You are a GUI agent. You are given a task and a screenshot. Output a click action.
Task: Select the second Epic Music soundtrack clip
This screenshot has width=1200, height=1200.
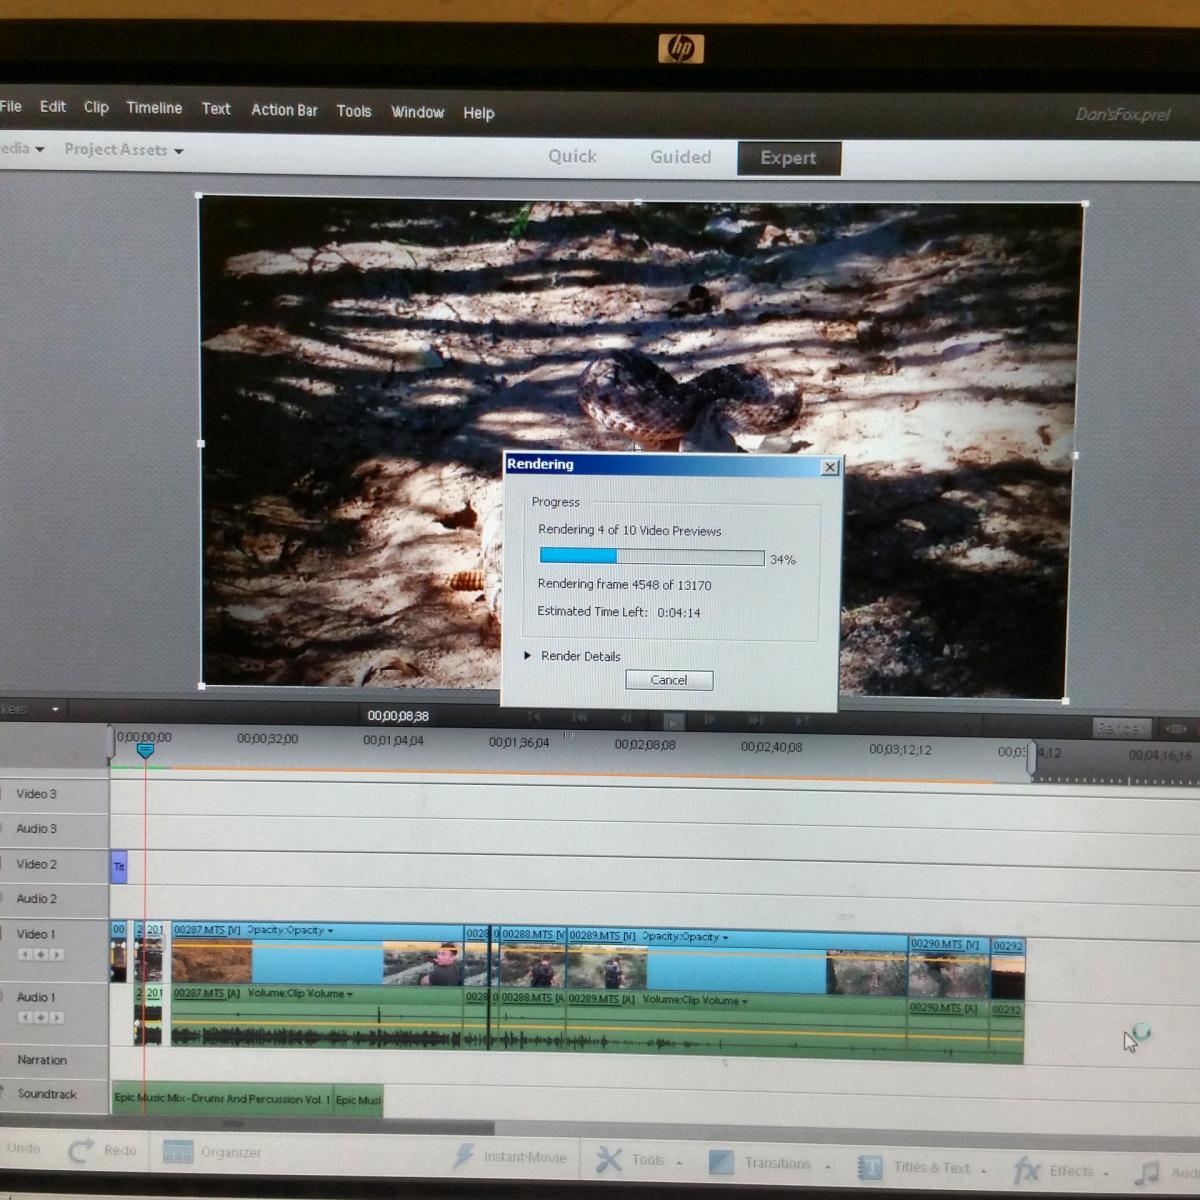tap(358, 1100)
